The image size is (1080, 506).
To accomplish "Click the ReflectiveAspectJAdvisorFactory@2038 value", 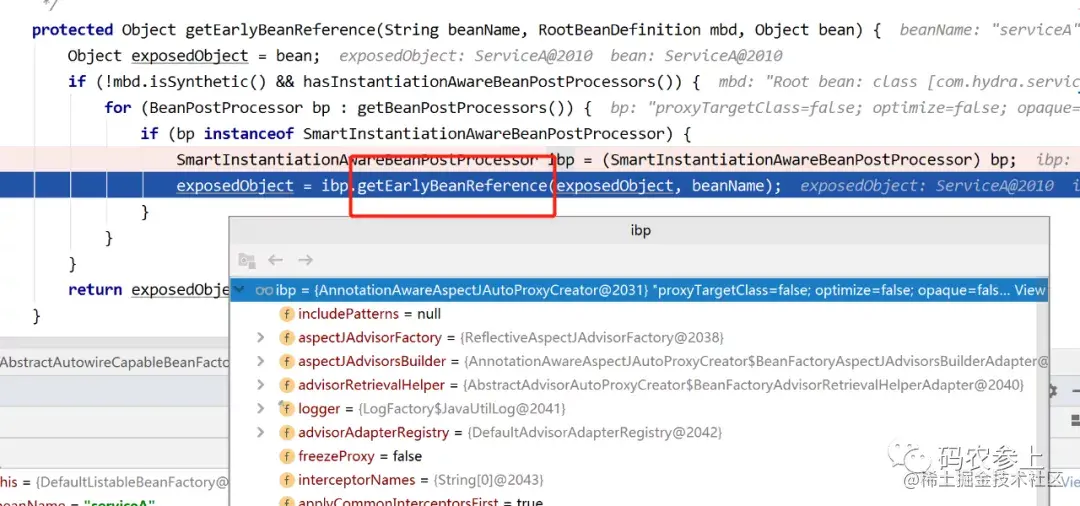I will pos(592,338).
